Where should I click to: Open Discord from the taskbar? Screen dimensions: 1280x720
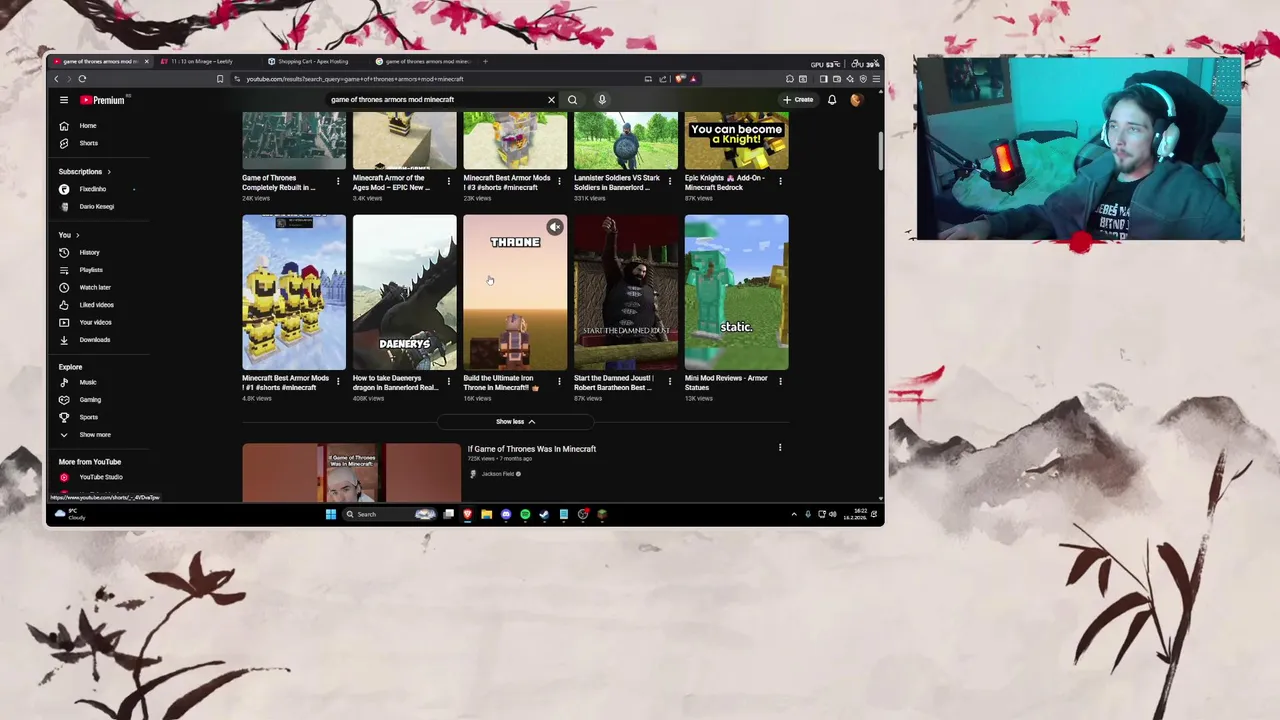click(506, 514)
